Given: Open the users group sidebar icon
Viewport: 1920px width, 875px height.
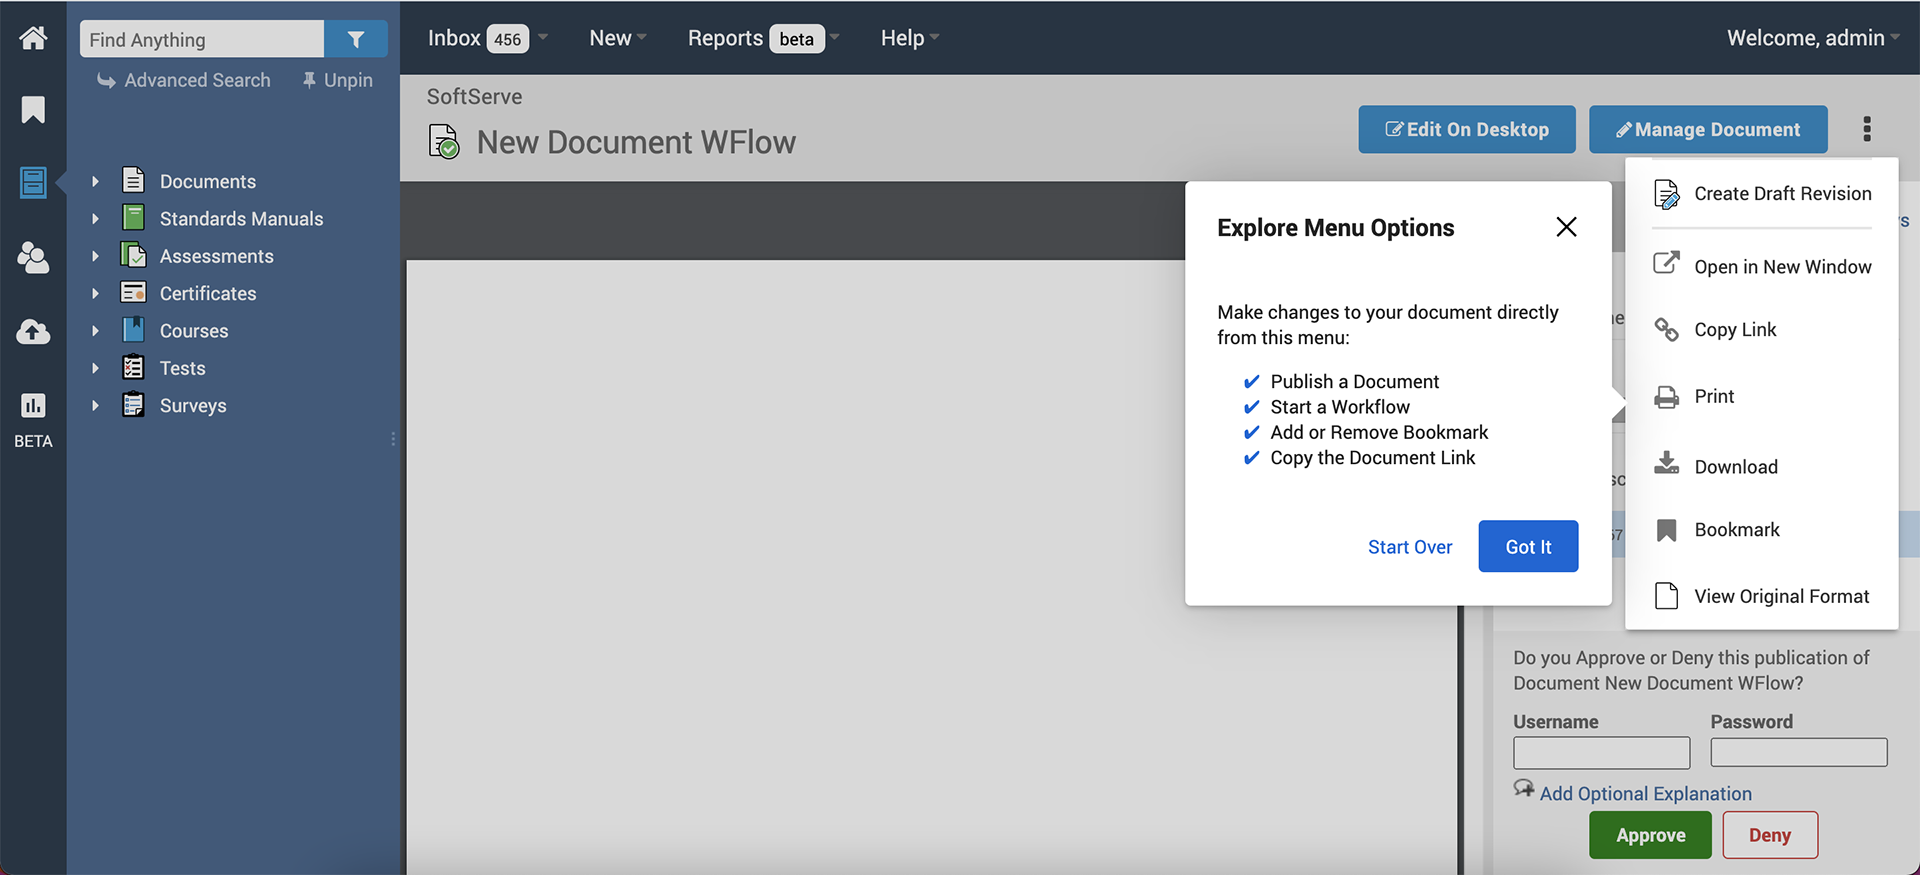Looking at the screenshot, I should [x=33, y=258].
